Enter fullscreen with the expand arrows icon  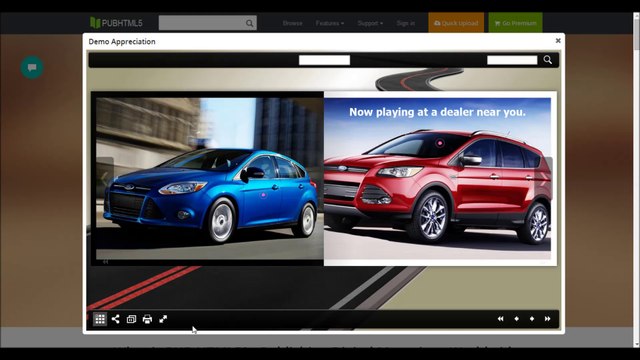click(163, 319)
